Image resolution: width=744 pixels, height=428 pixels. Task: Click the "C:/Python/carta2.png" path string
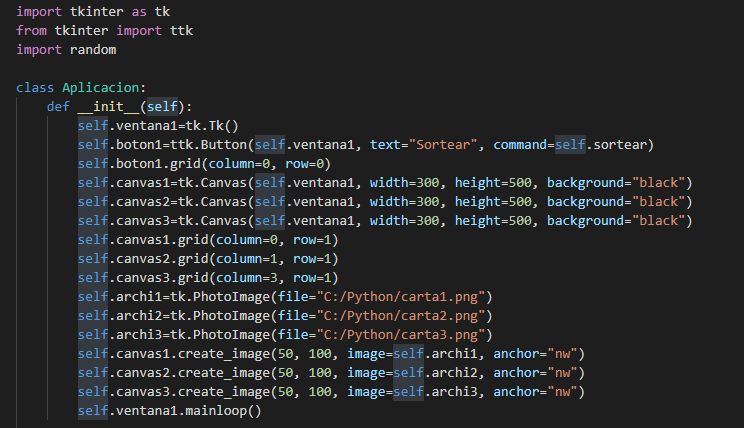click(401, 316)
